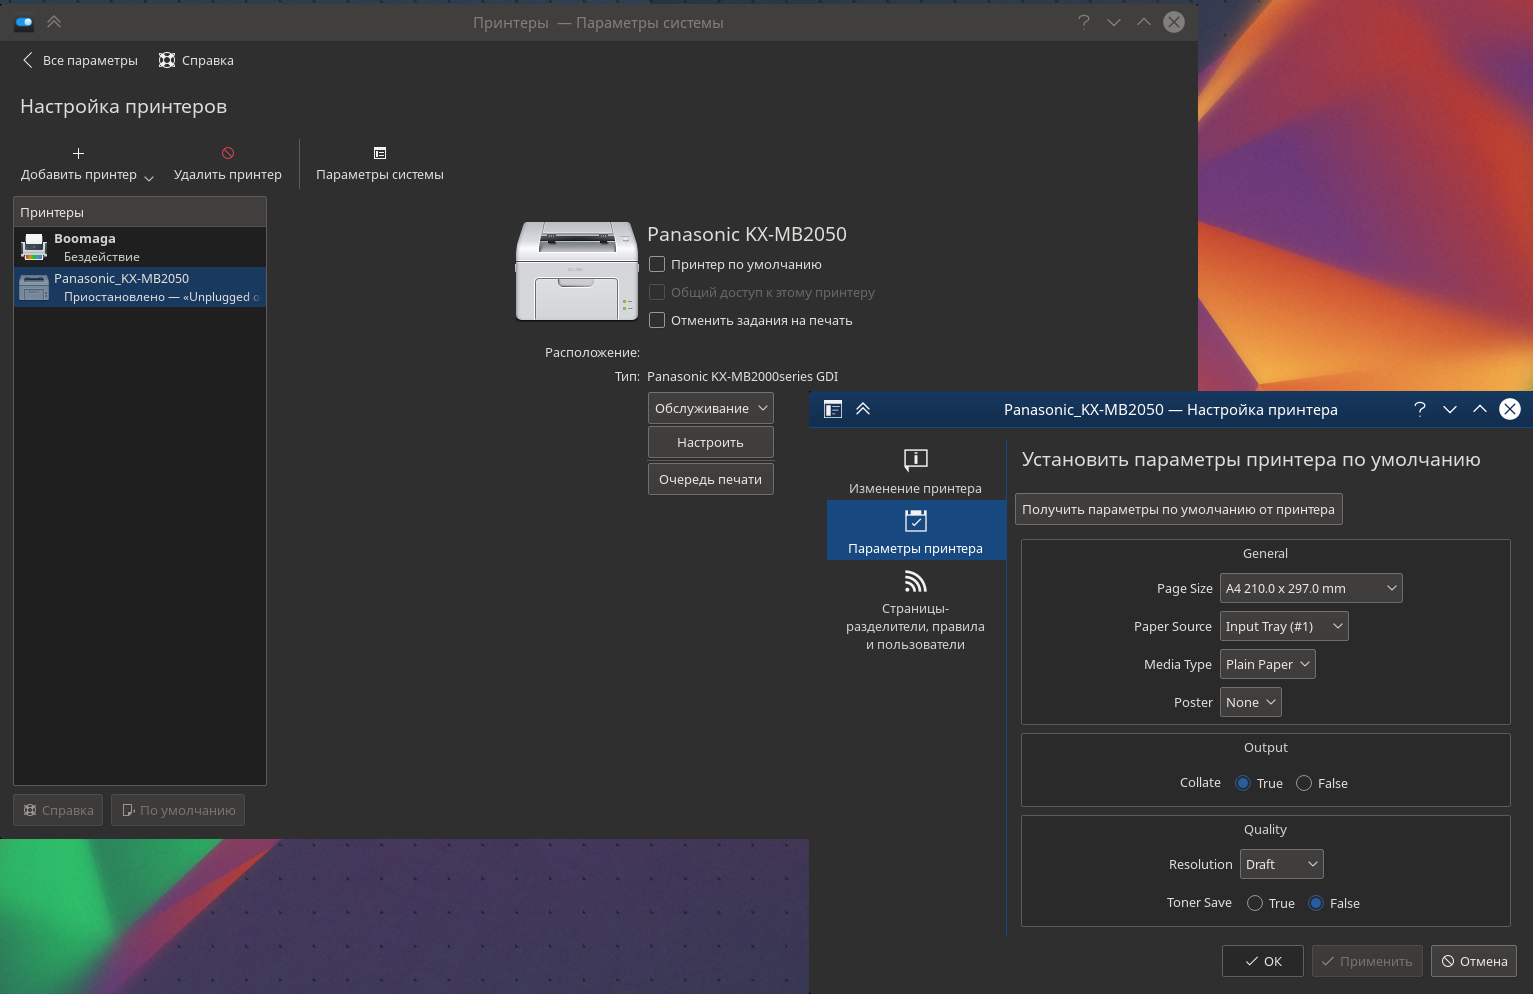Click the Изменение принтера info icon
Image resolution: width=1533 pixels, height=994 pixels.
[x=916, y=460]
